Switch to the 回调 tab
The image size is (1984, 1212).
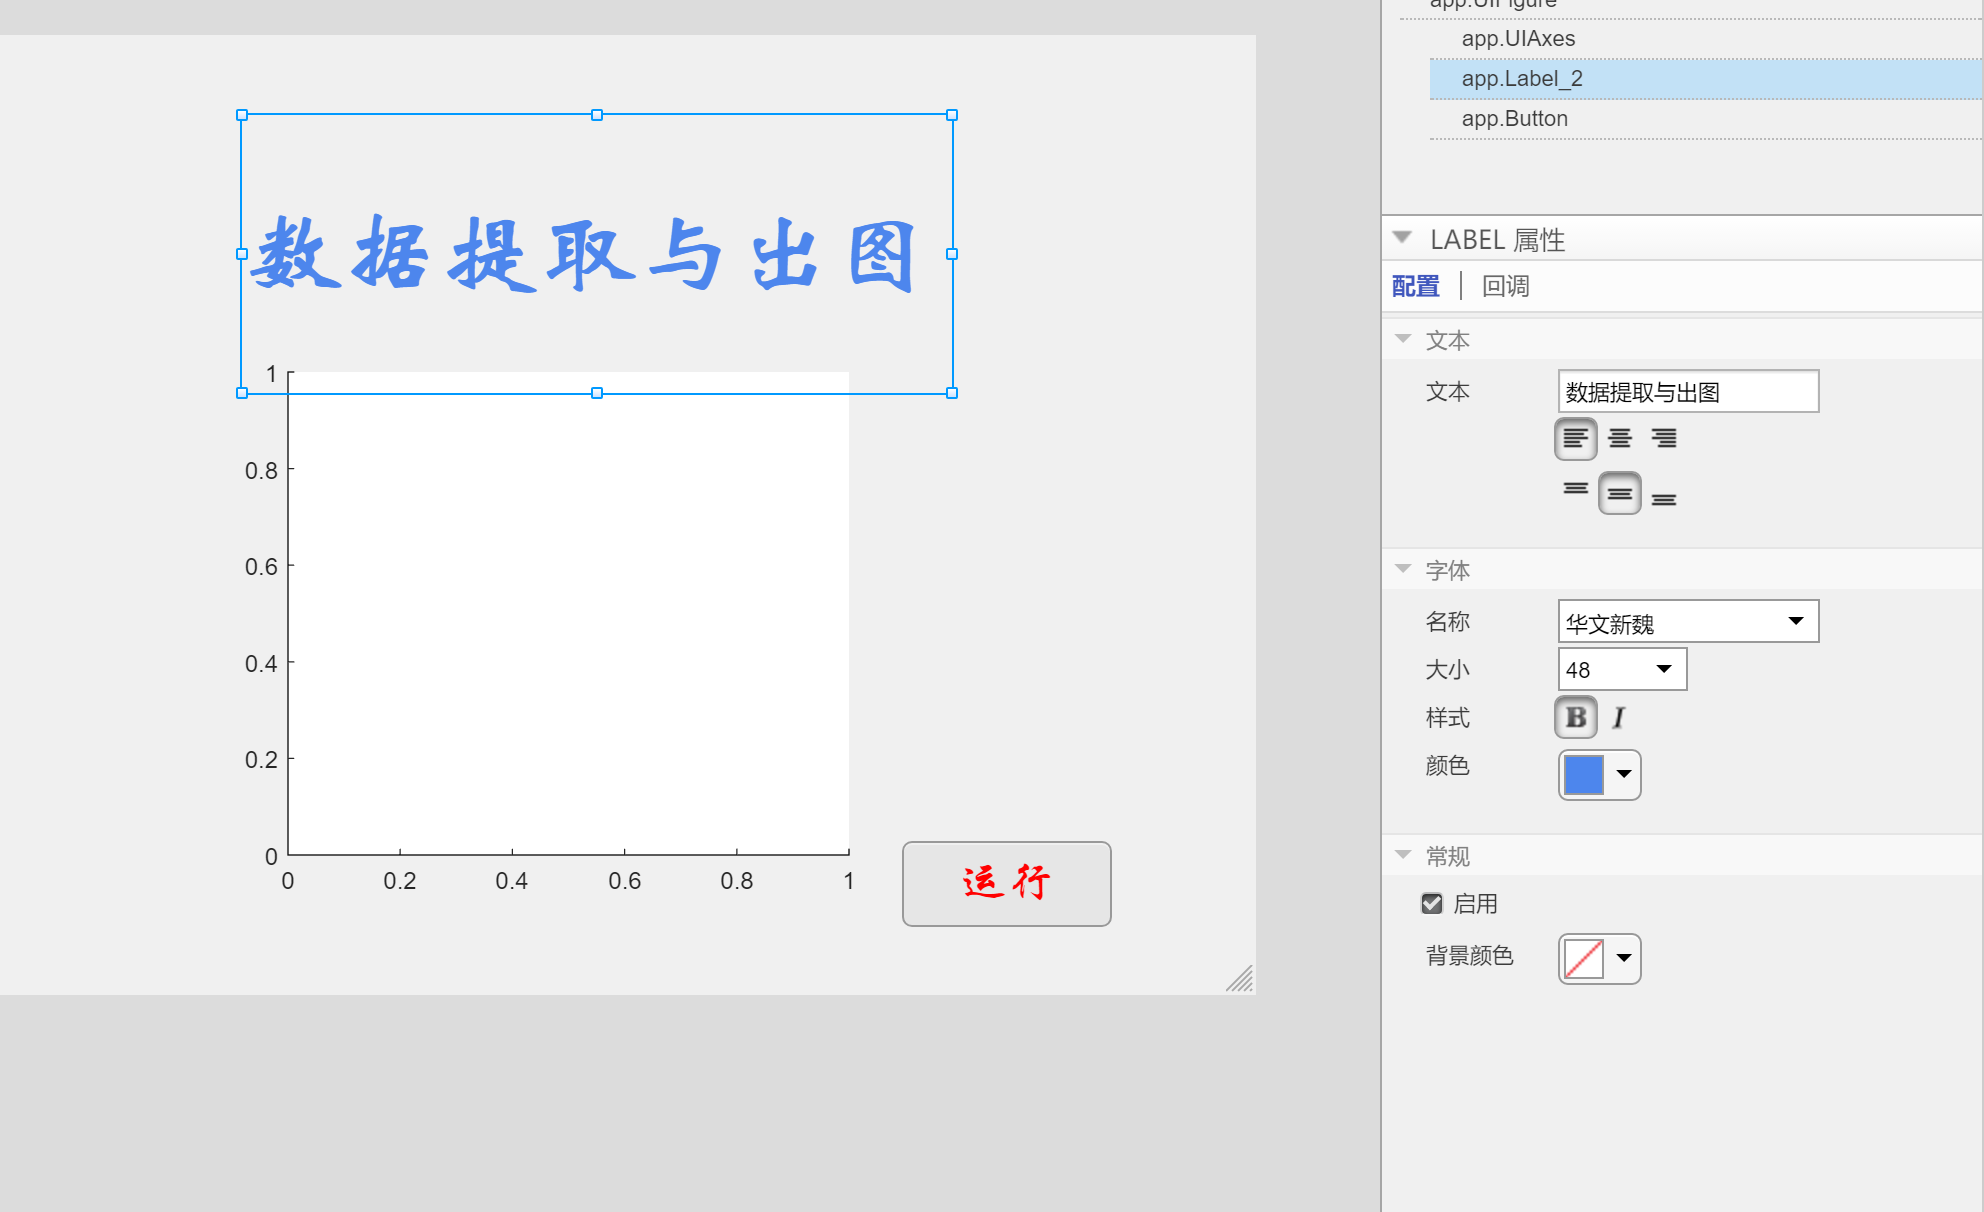1506,286
